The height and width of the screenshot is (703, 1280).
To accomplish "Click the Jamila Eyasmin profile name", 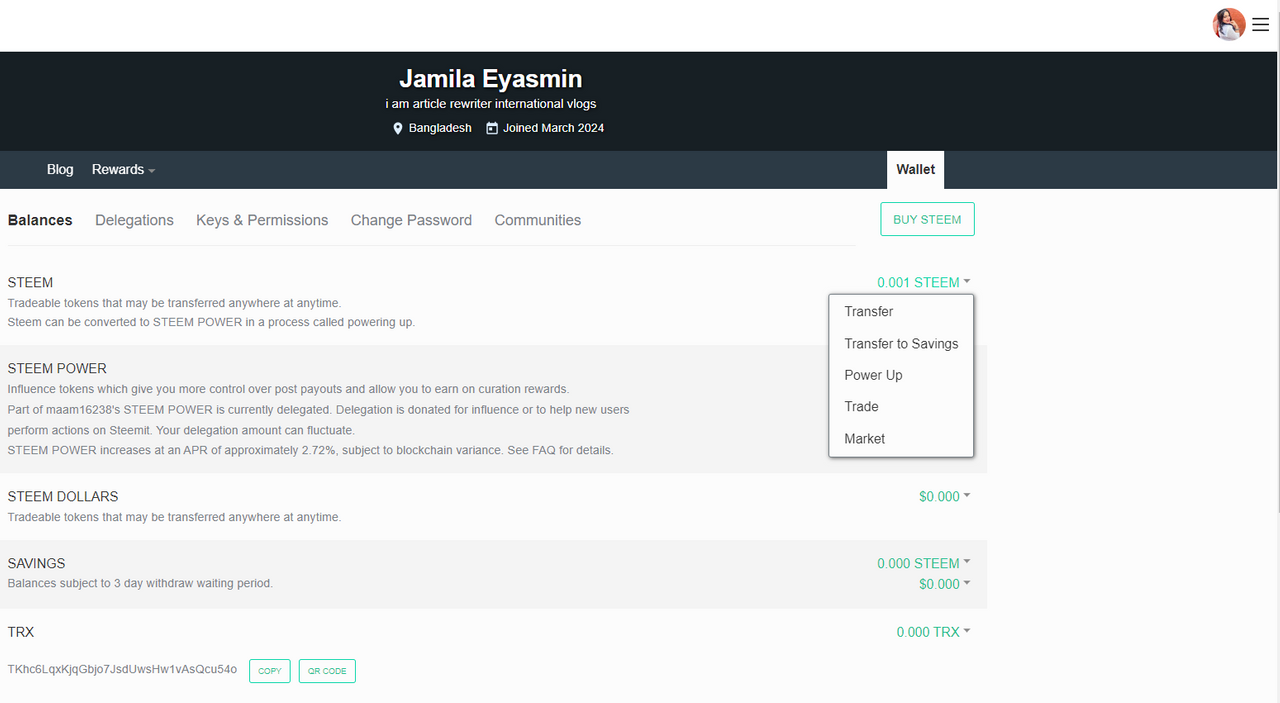I will 490,78.
